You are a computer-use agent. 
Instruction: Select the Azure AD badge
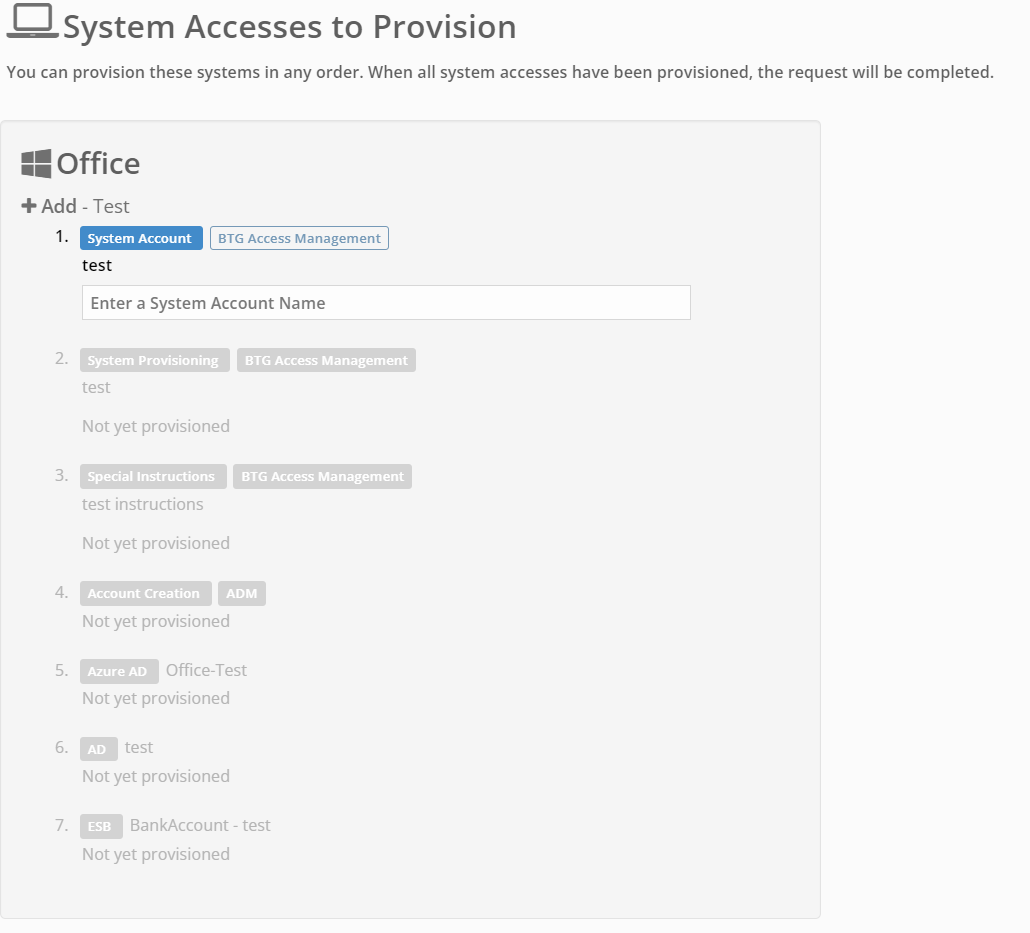coord(119,672)
